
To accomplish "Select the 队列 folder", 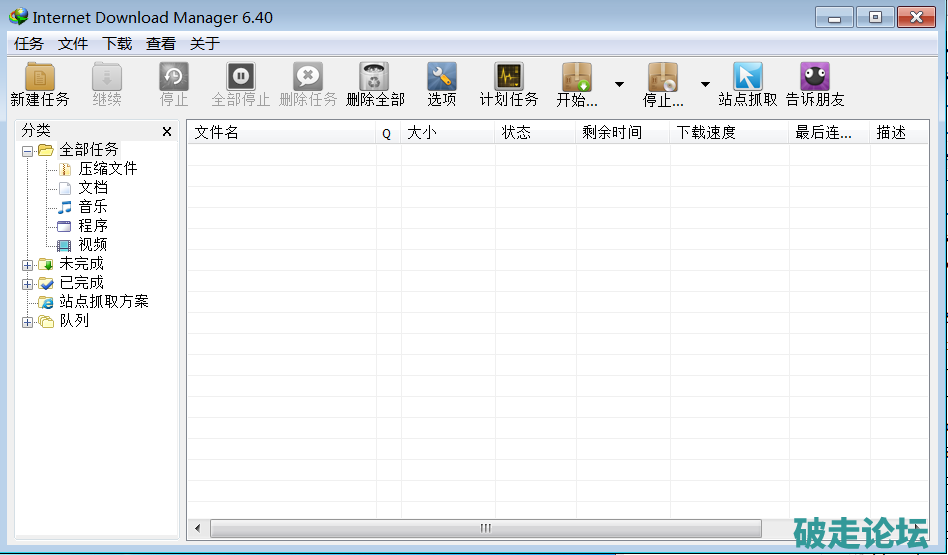I will point(74,320).
